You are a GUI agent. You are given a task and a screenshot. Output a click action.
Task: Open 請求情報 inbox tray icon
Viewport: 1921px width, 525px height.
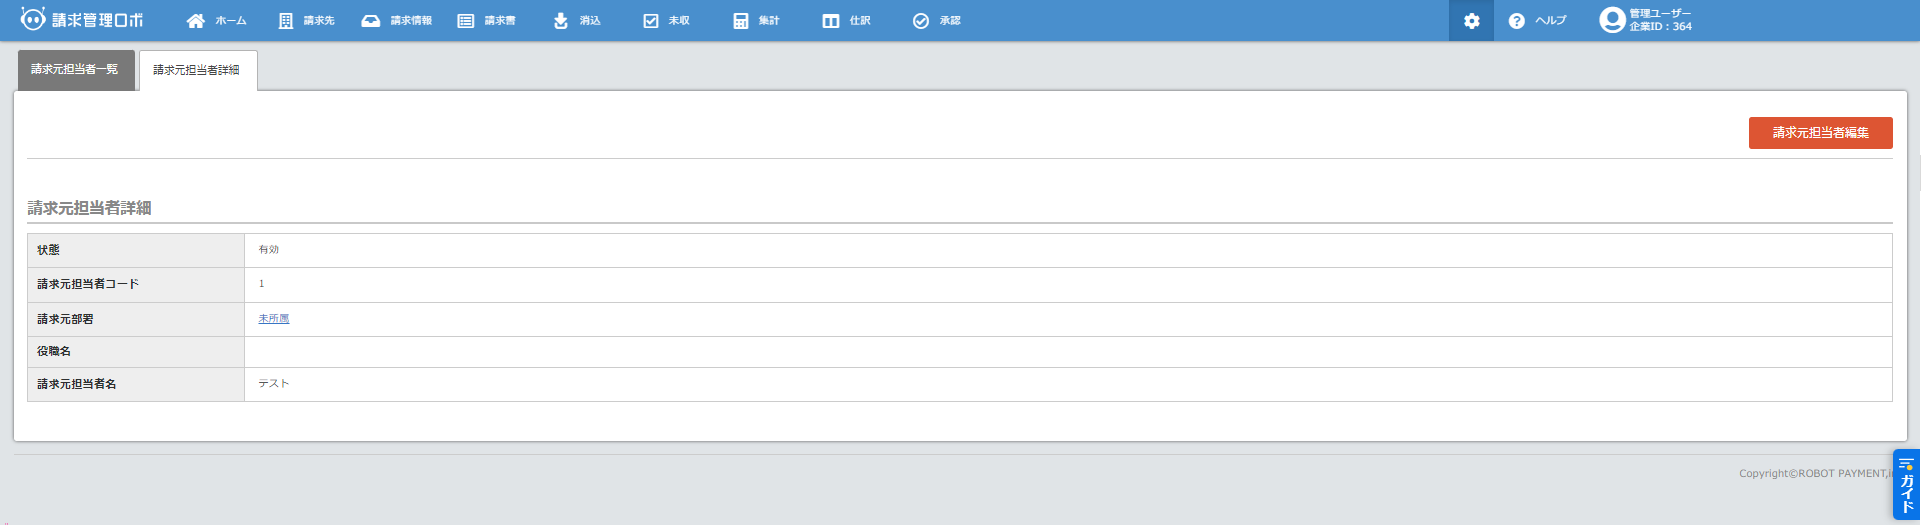[371, 21]
